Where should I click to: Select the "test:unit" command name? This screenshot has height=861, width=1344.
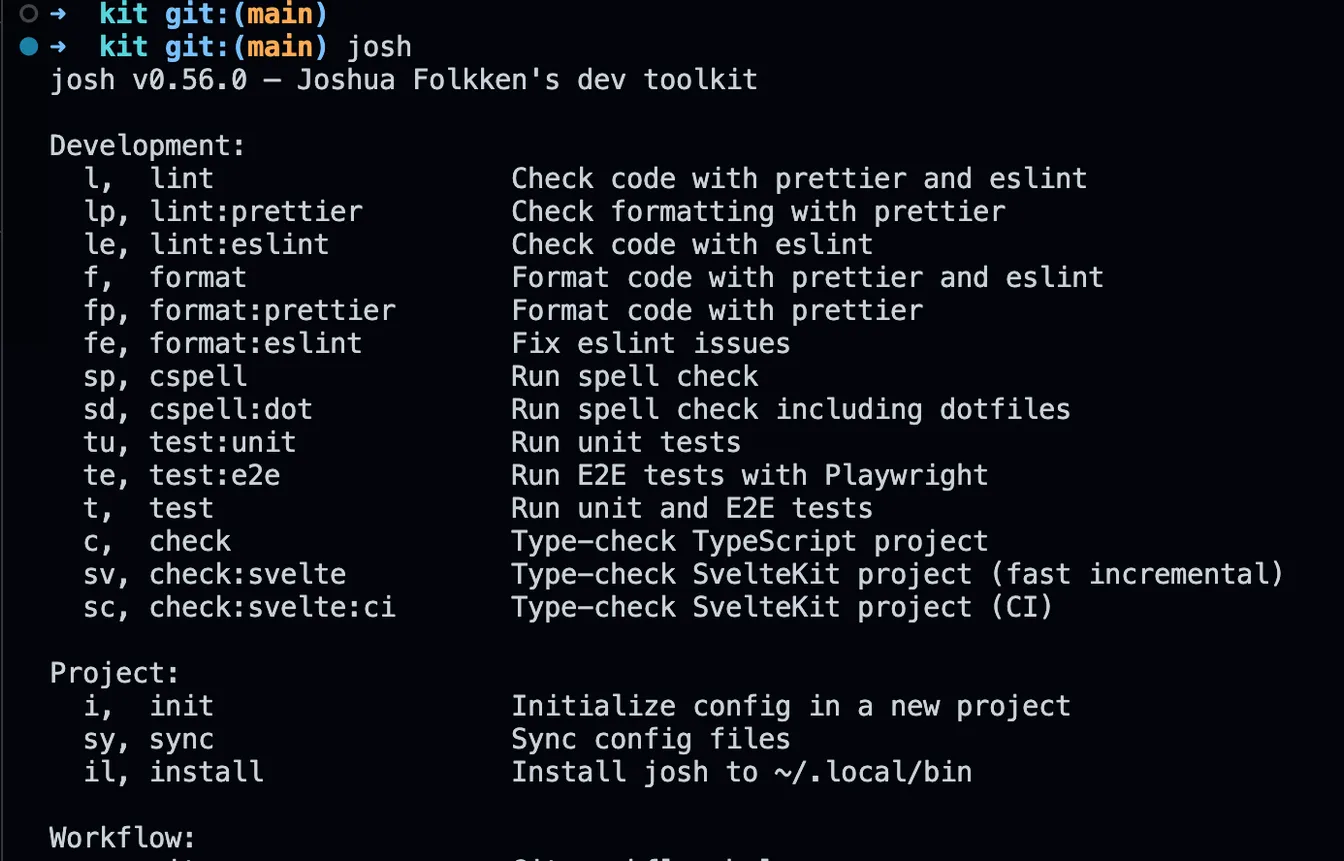click(x=223, y=443)
